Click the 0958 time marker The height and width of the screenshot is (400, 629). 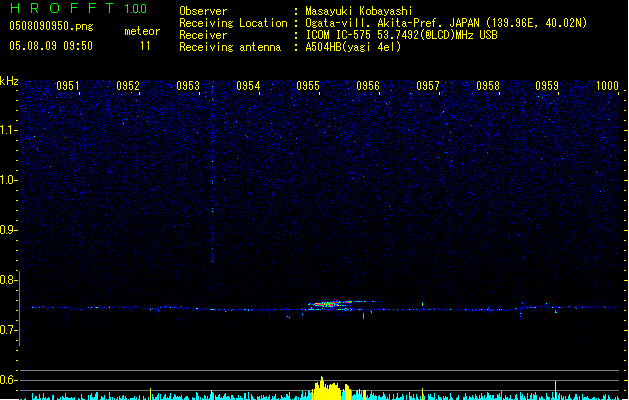pos(488,86)
